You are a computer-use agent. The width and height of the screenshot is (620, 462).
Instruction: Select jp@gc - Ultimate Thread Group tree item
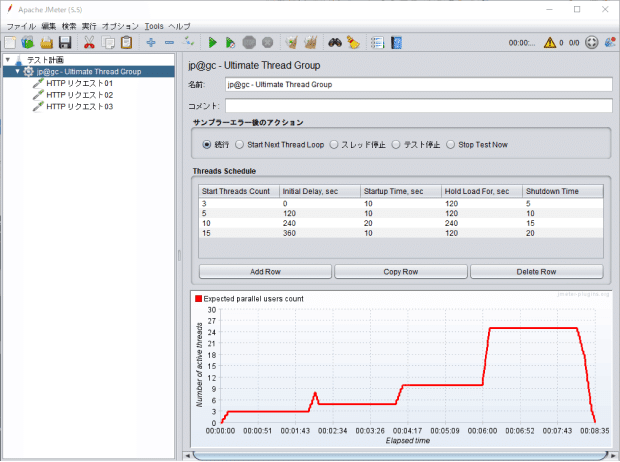pos(89,72)
